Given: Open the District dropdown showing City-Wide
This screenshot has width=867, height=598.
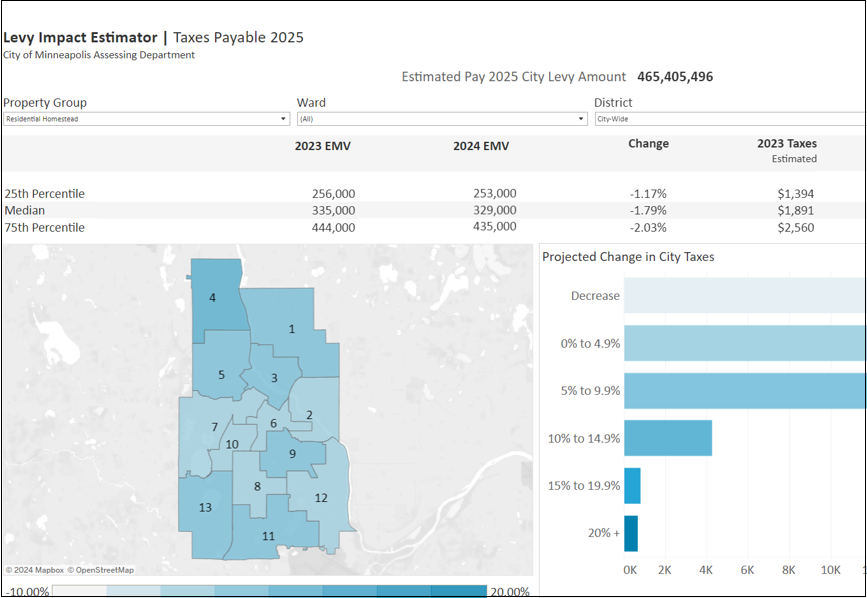Looking at the screenshot, I should (x=730, y=119).
